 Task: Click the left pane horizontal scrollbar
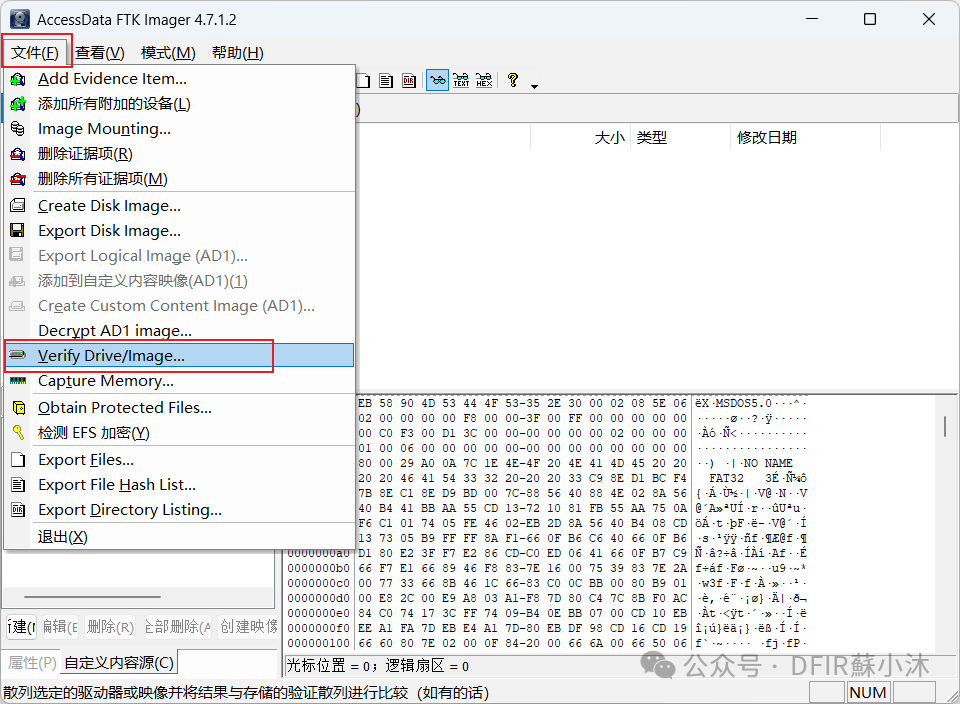(92, 596)
